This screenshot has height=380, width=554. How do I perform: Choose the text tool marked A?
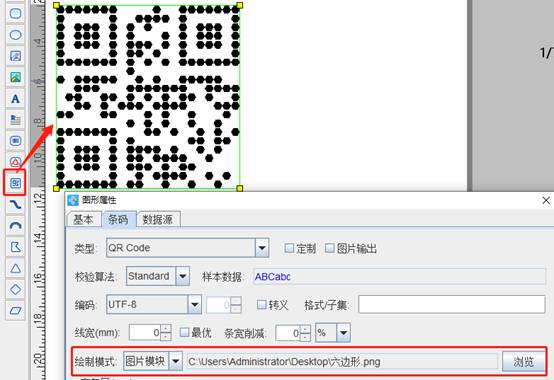click(15, 99)
